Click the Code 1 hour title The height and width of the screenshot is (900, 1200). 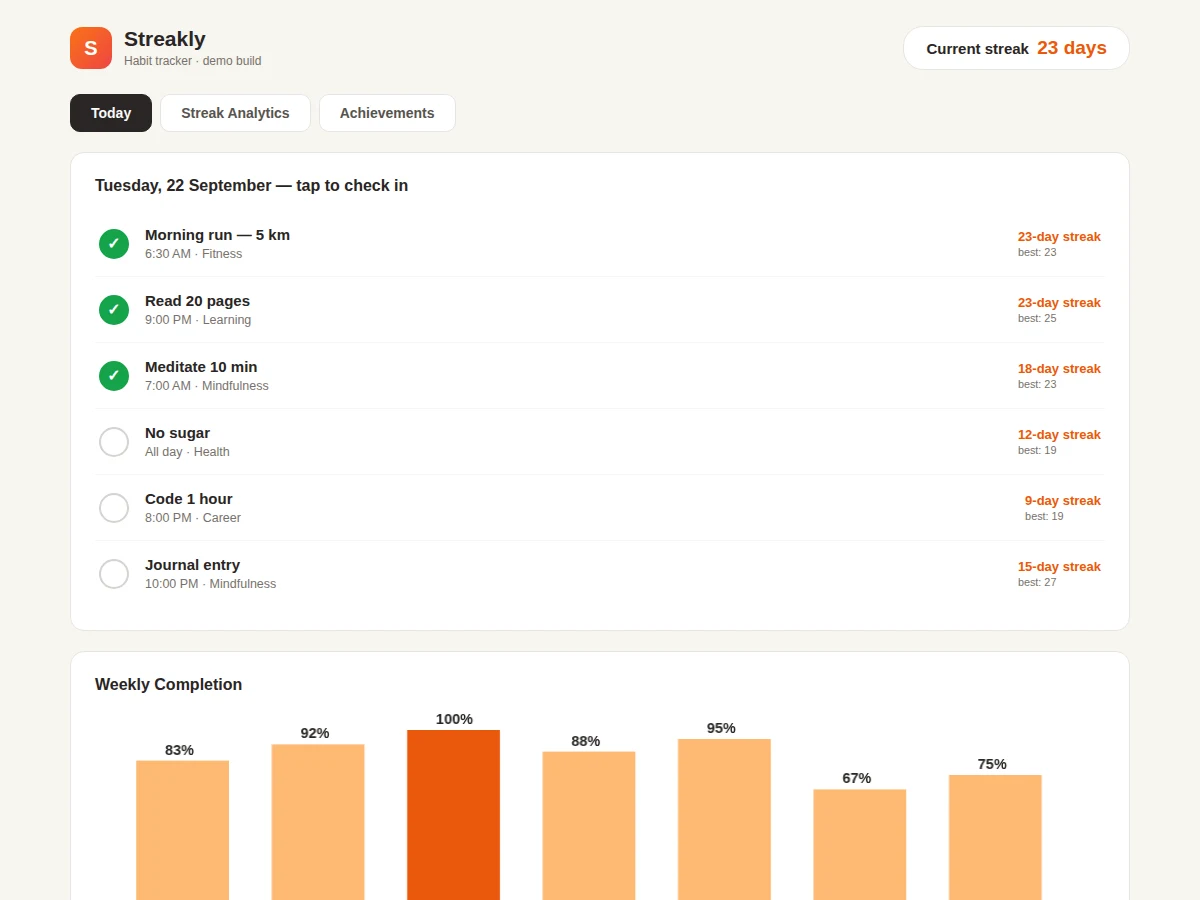[188, 499]
